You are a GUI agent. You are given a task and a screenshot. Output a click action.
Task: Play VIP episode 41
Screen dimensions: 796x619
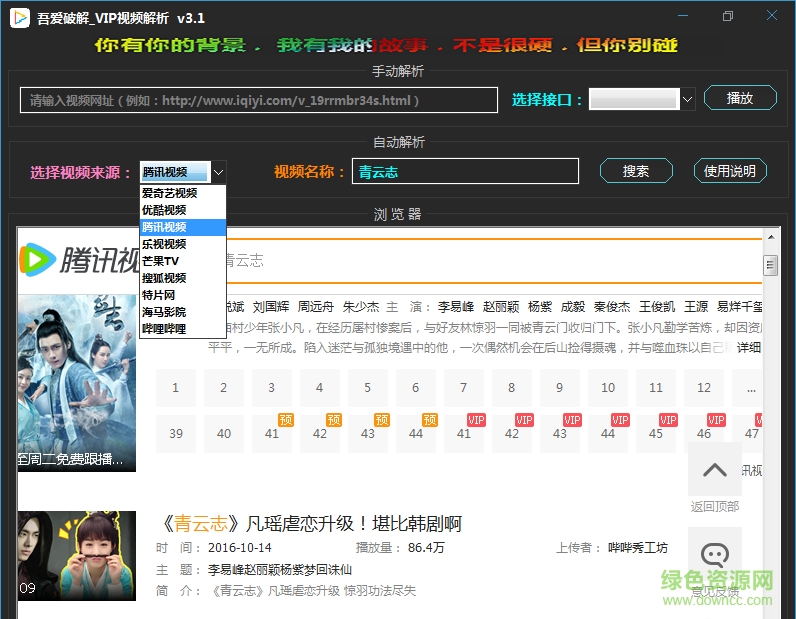(x=463, y=434)
